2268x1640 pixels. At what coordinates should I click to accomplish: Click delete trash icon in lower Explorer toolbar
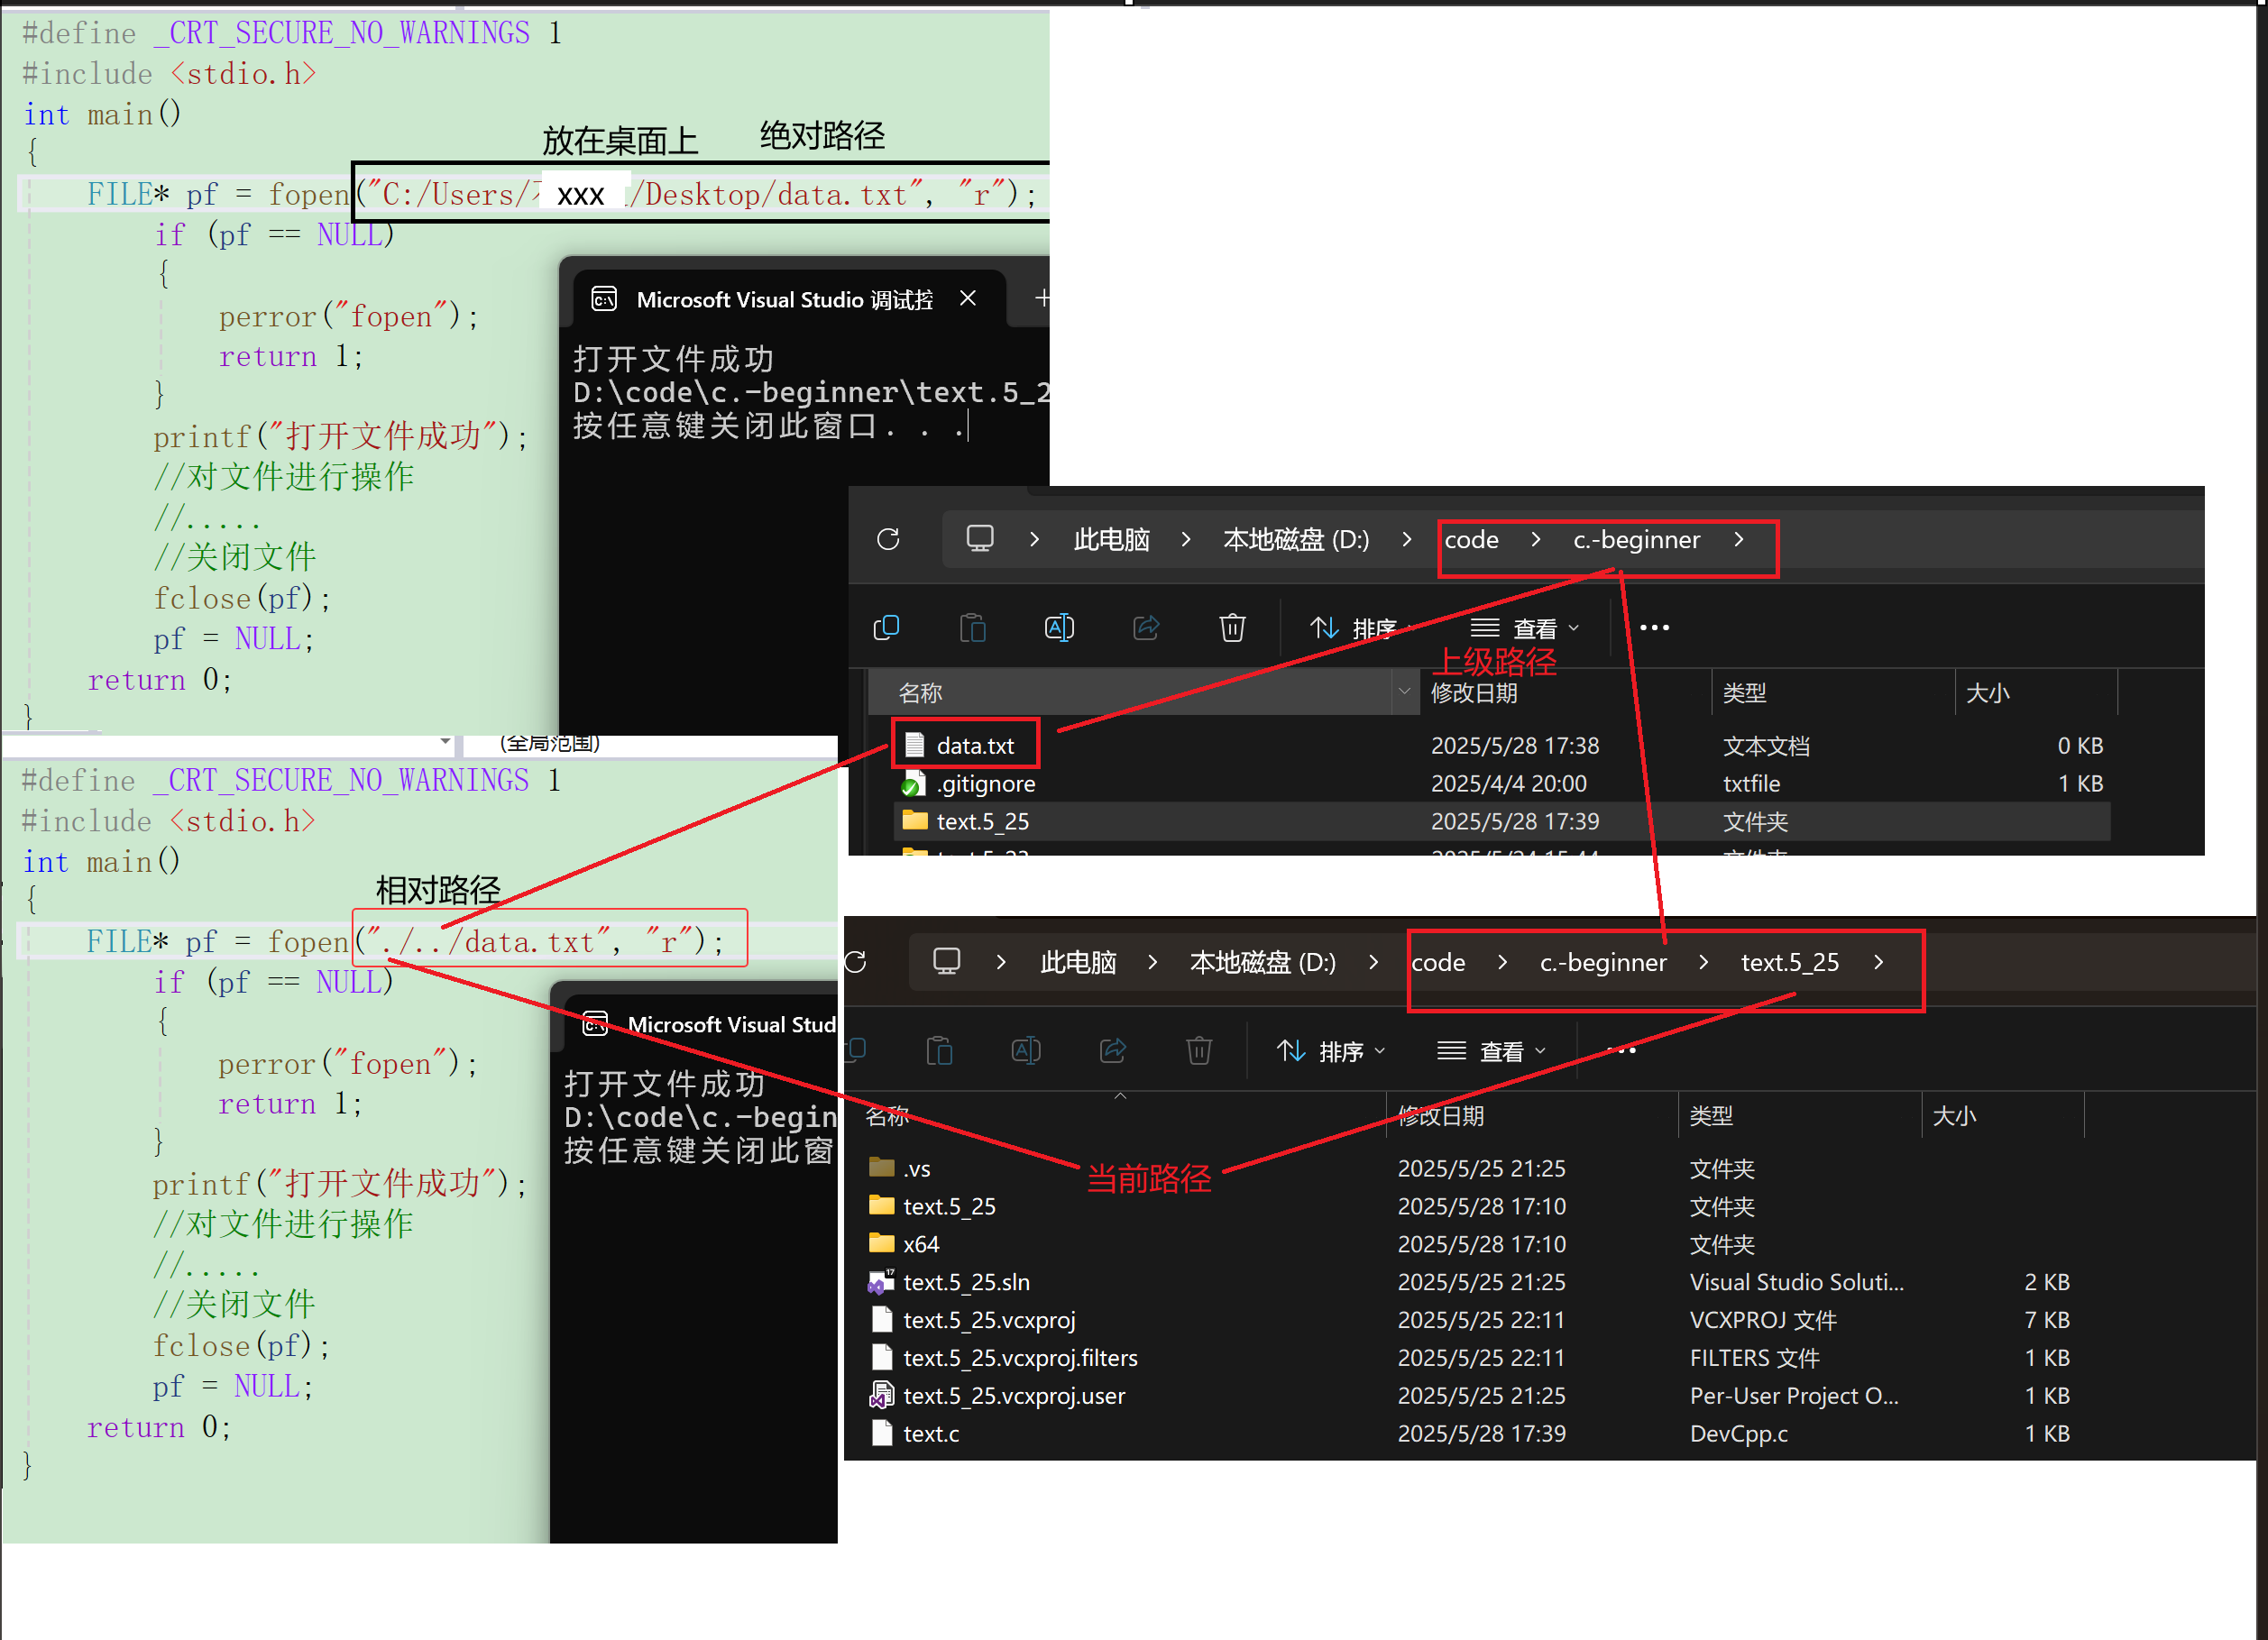click(1199, 1051)
